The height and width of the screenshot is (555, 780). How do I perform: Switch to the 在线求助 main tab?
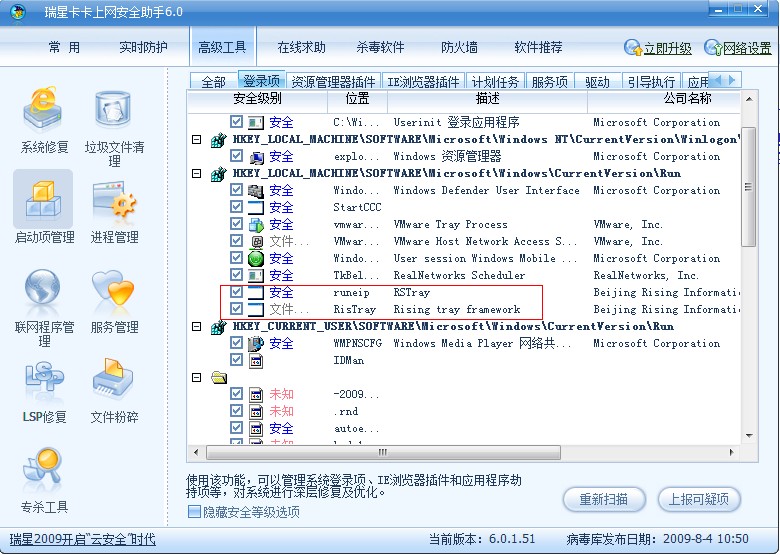(x=301, y=48)
